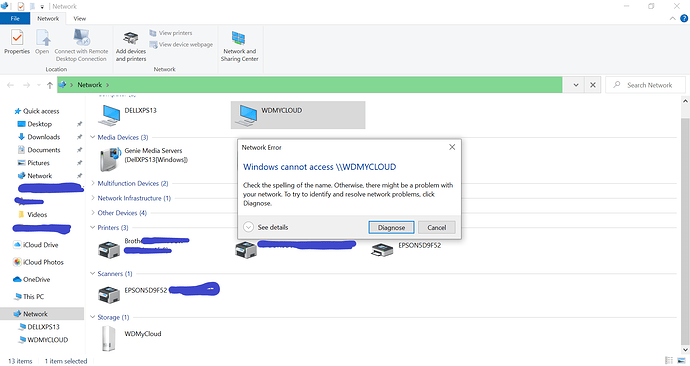Select WDMYCLOUD in navigation tree

pos(48,340)
